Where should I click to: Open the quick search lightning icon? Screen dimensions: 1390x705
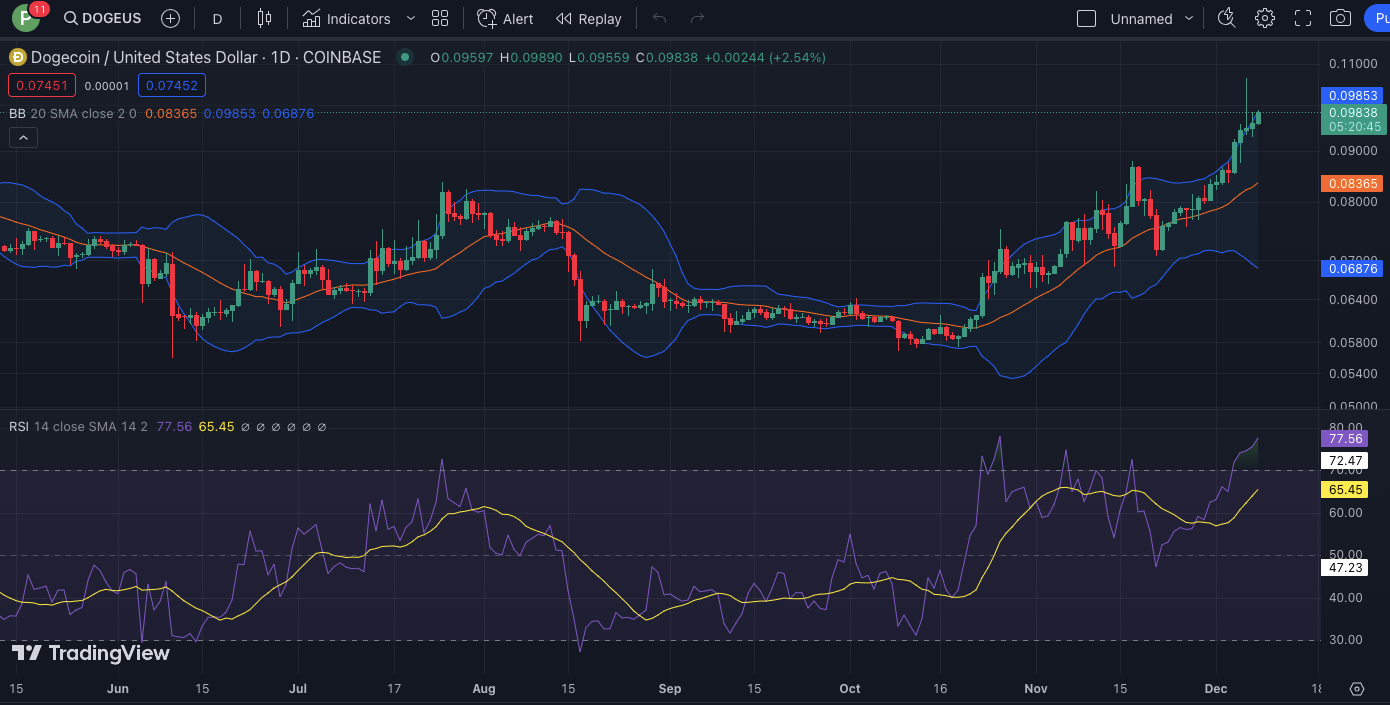pyautogui.click(x=1227, y=18)
